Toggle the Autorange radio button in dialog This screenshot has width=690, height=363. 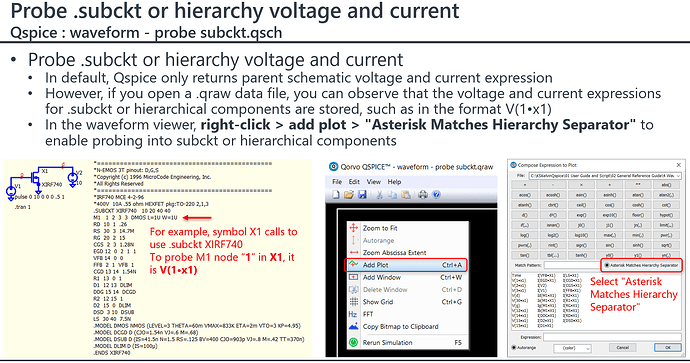point(514,347)
